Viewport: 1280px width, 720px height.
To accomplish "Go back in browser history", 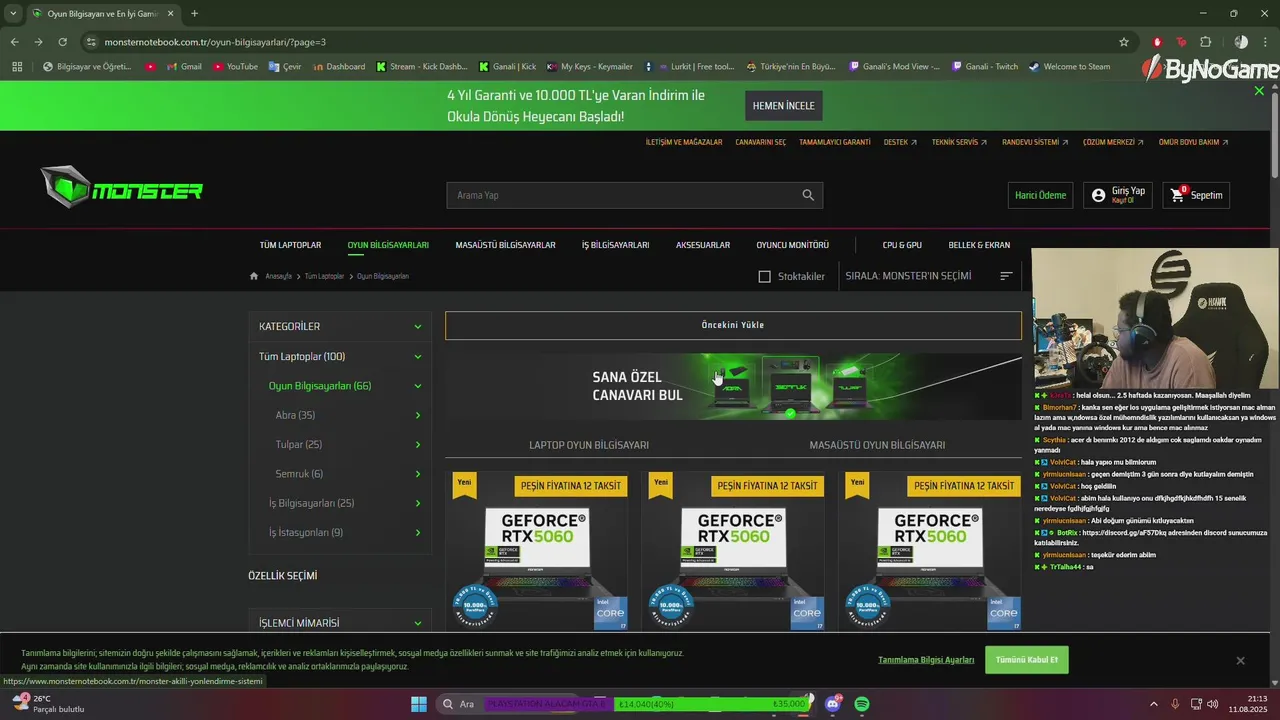I will point(14,42).
